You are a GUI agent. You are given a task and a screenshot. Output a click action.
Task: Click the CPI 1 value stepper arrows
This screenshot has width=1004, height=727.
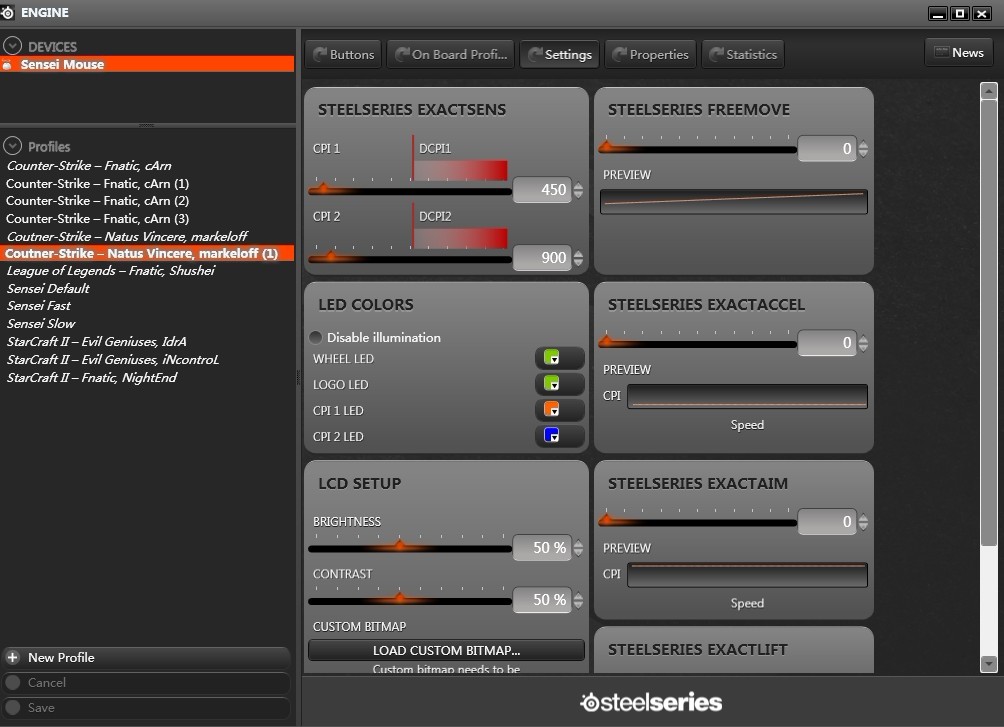579,190
